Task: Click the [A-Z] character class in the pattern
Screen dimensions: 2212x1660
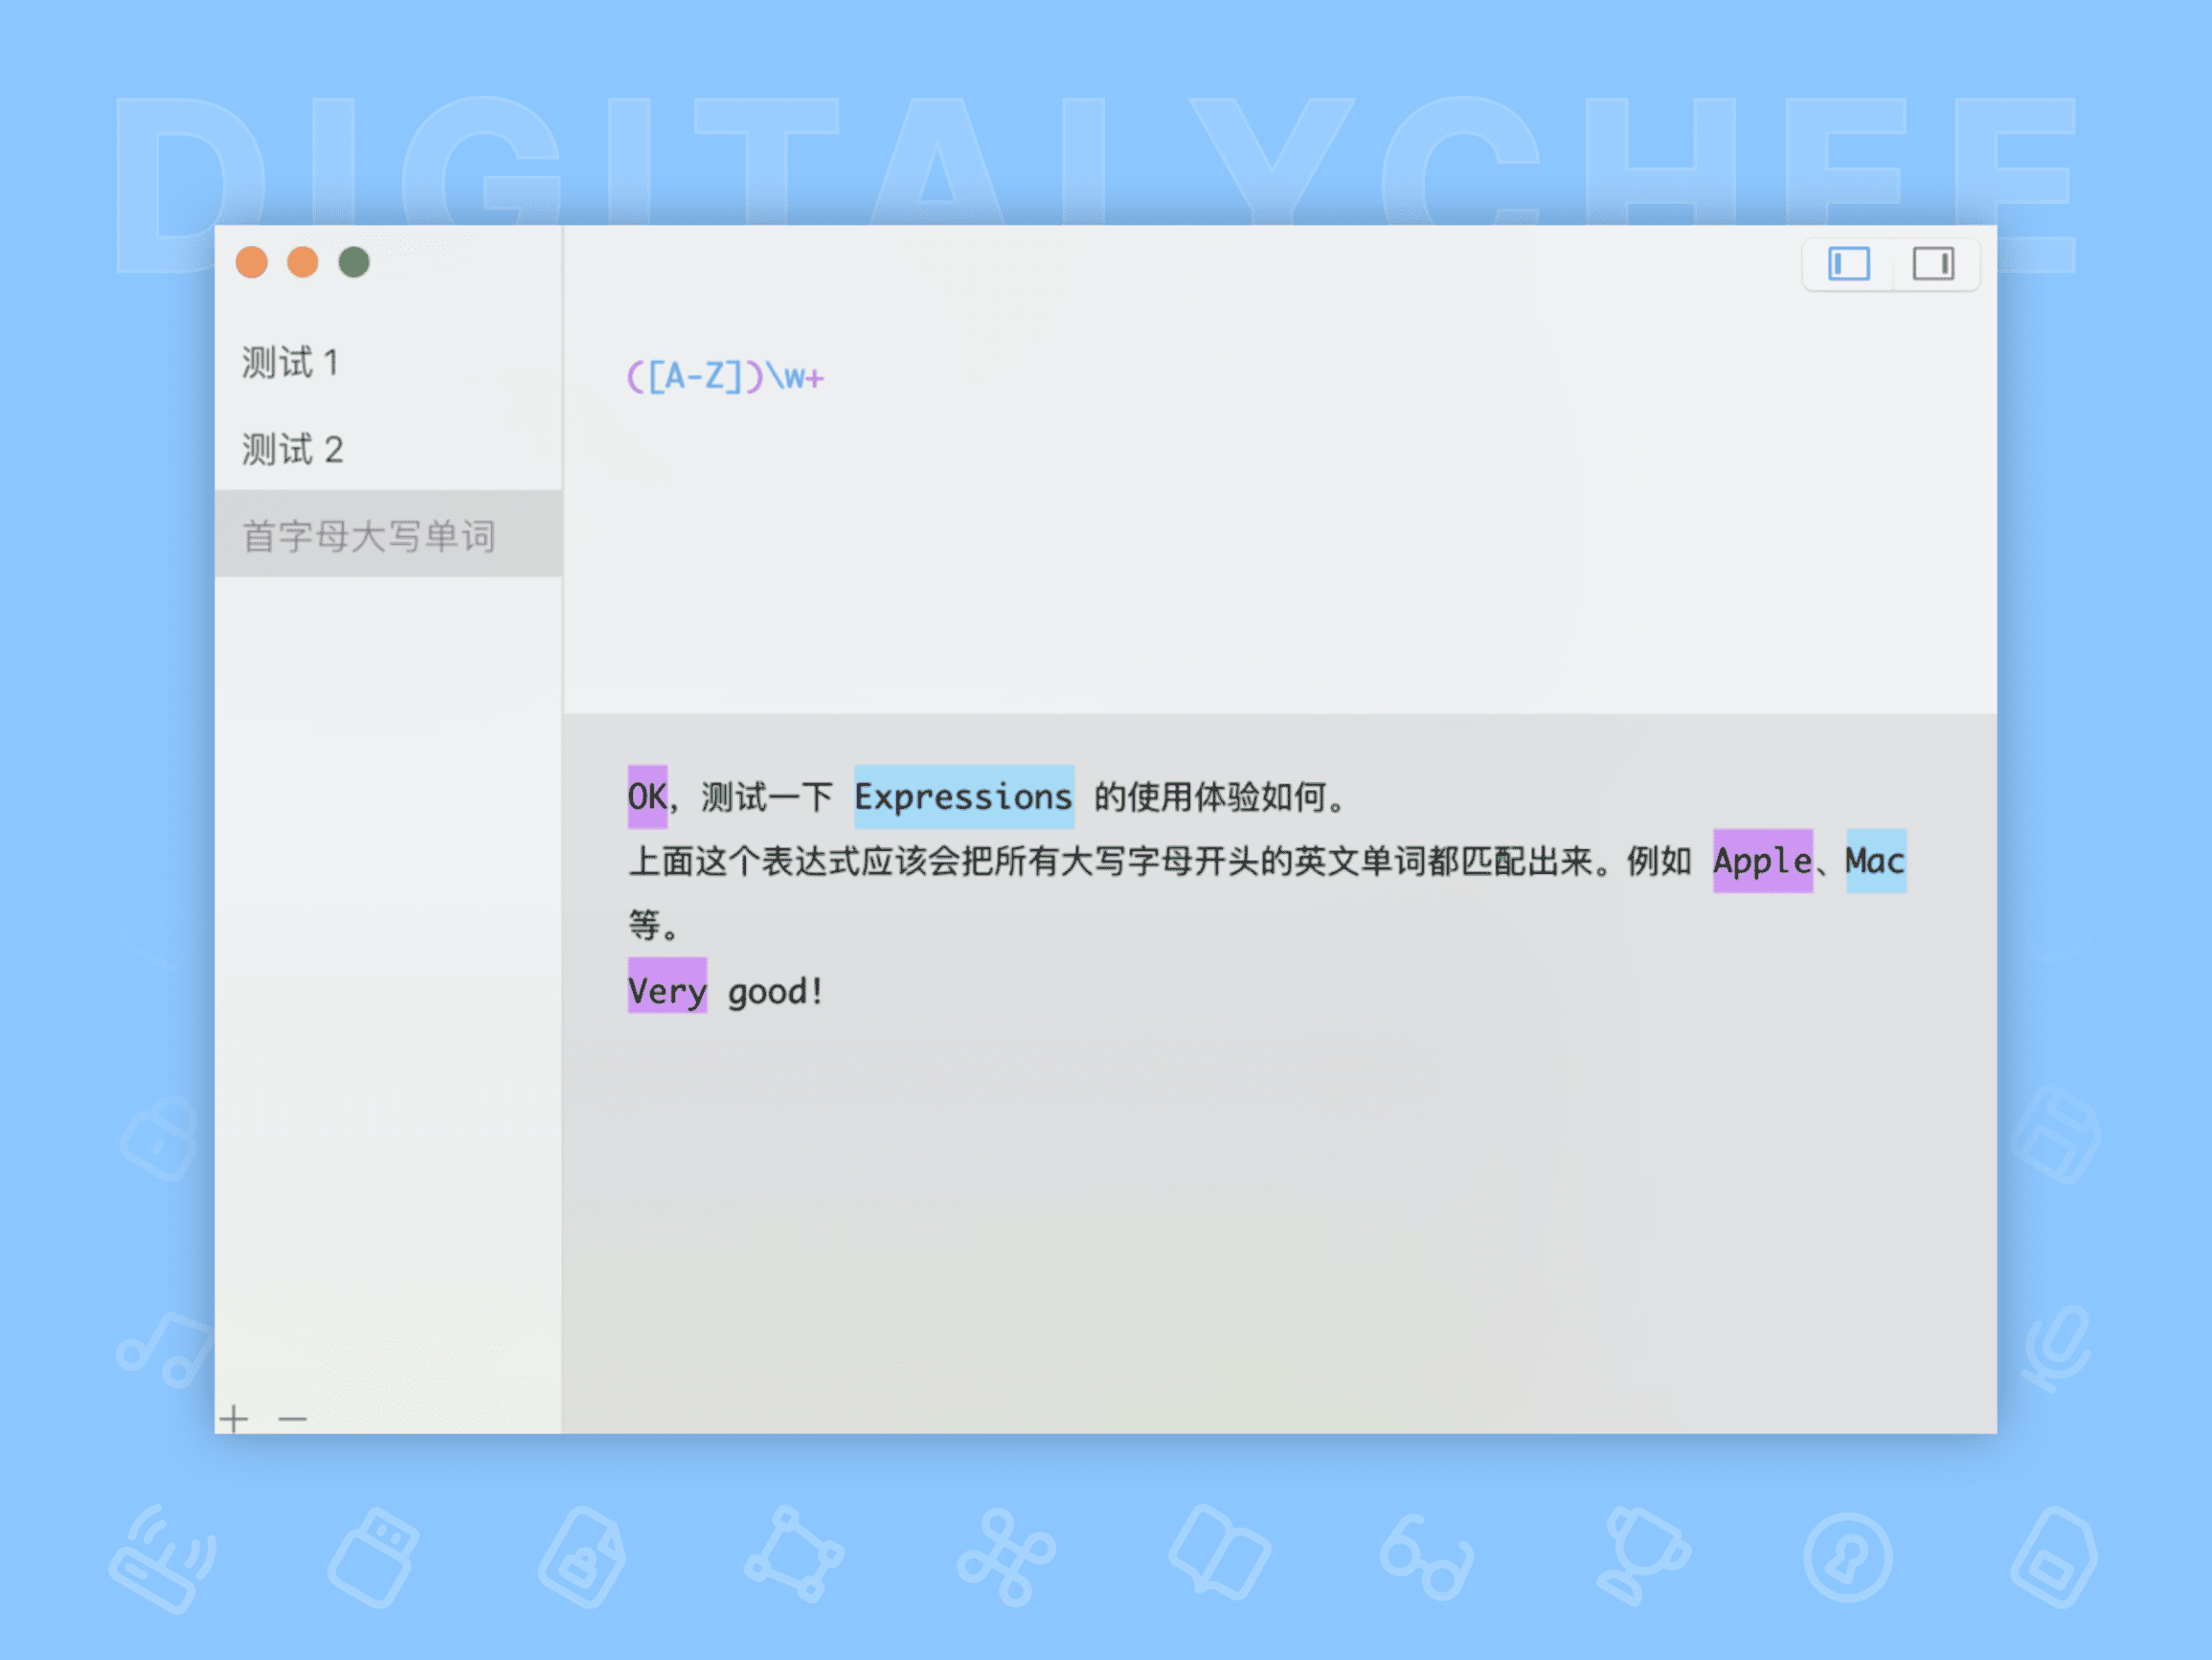Action: point(694,377)
